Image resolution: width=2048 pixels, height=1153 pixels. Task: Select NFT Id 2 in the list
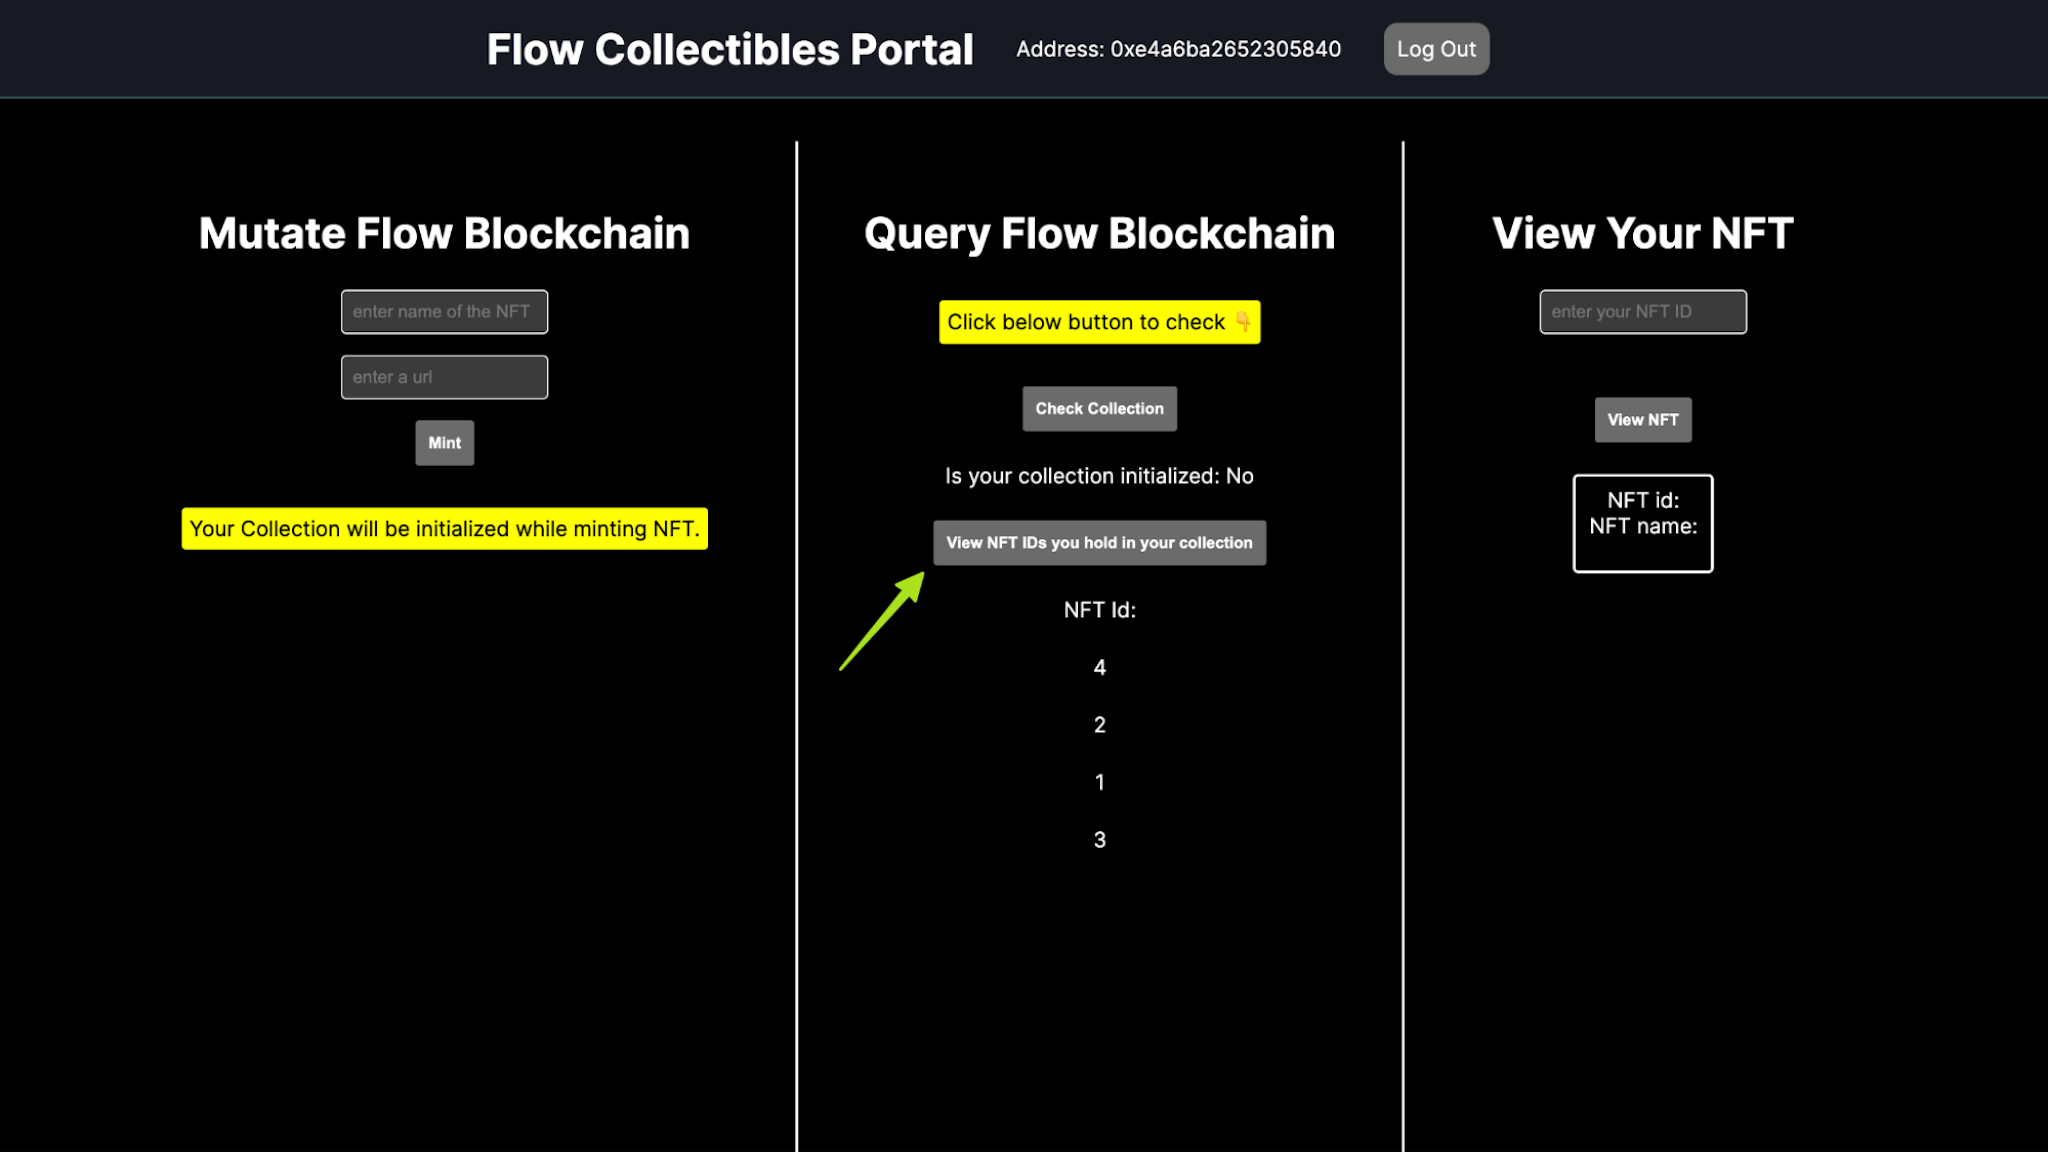tap(1099, 724)
